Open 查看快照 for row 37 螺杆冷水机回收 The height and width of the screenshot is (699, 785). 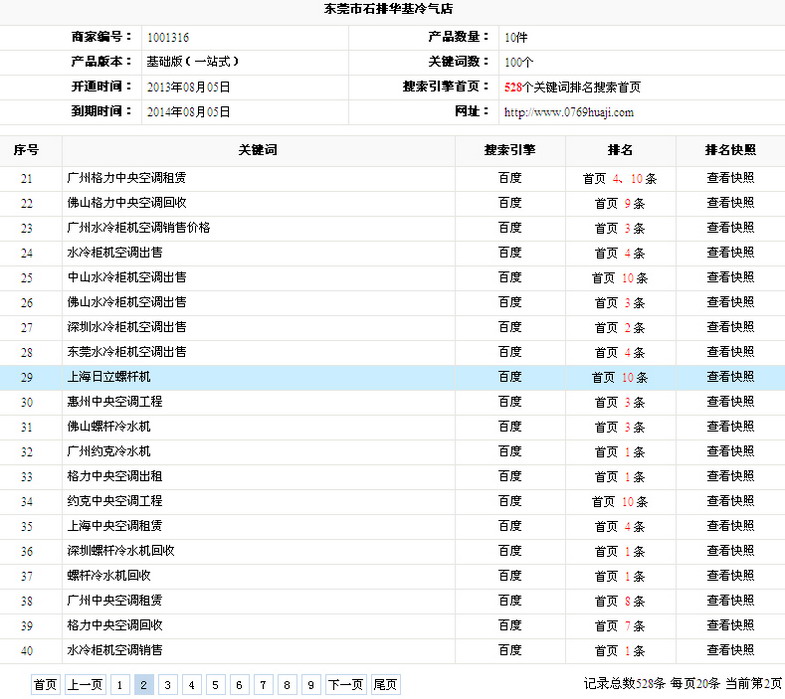730,576
